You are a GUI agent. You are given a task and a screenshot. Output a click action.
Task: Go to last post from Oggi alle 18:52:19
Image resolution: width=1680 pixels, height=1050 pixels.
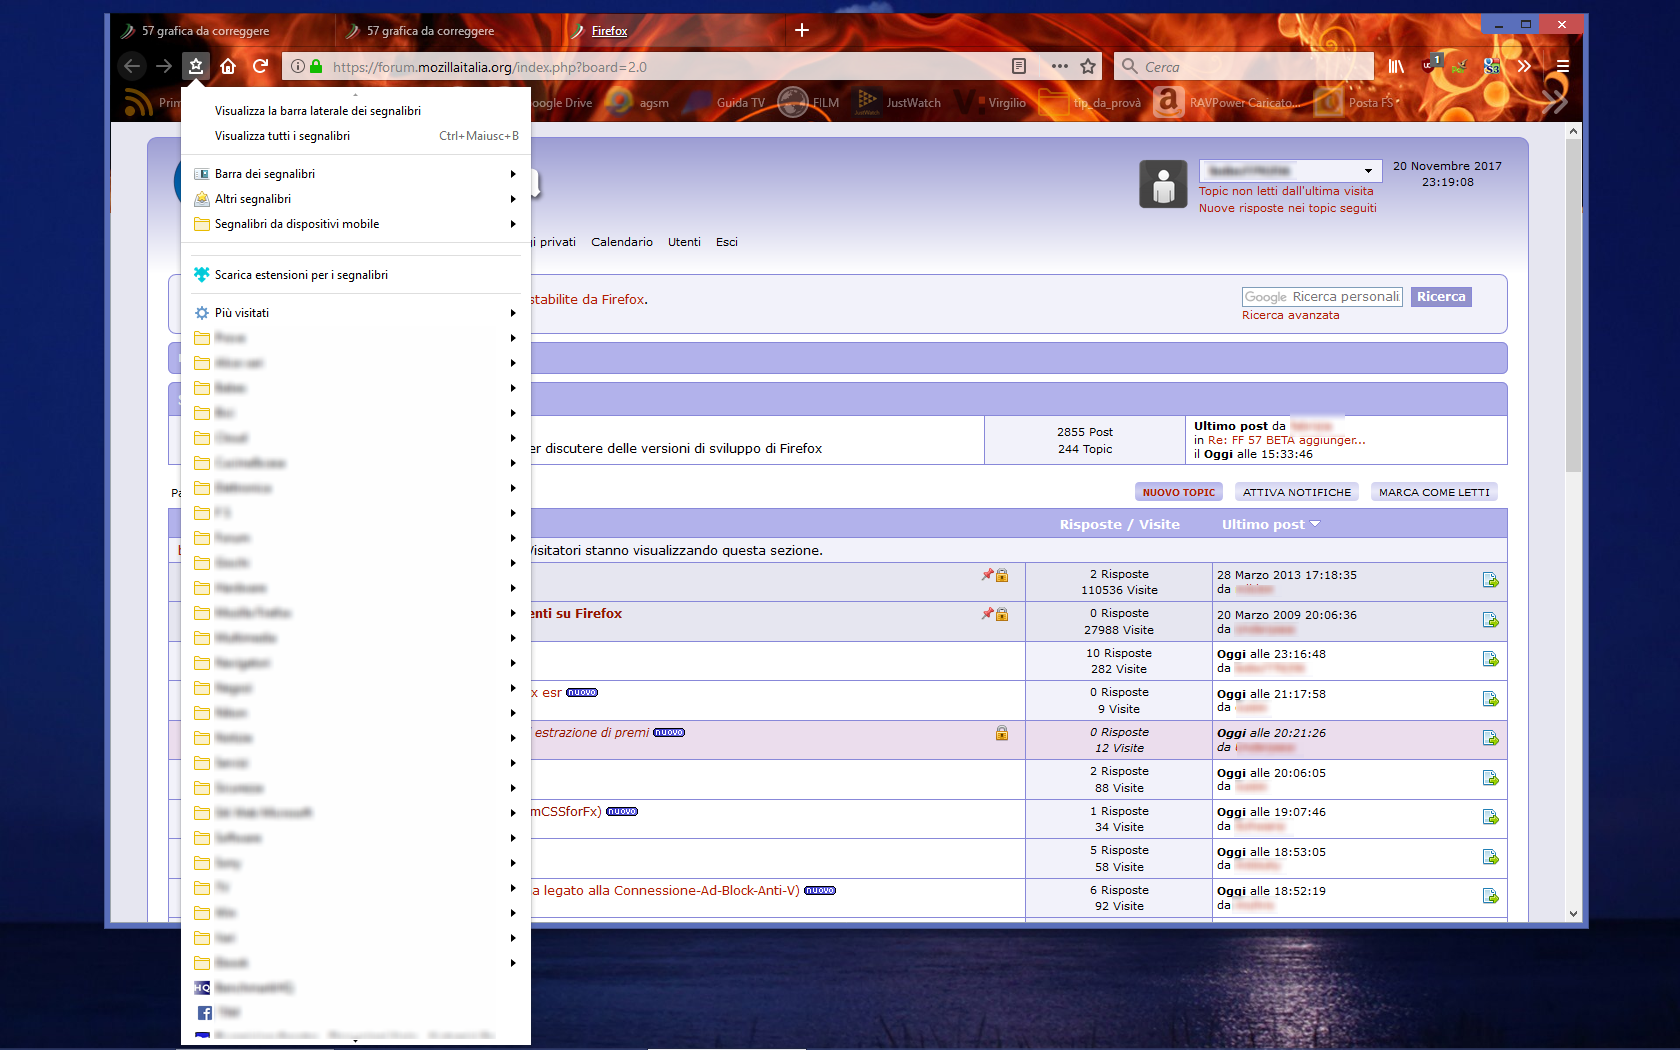(x=1490, y=897)
